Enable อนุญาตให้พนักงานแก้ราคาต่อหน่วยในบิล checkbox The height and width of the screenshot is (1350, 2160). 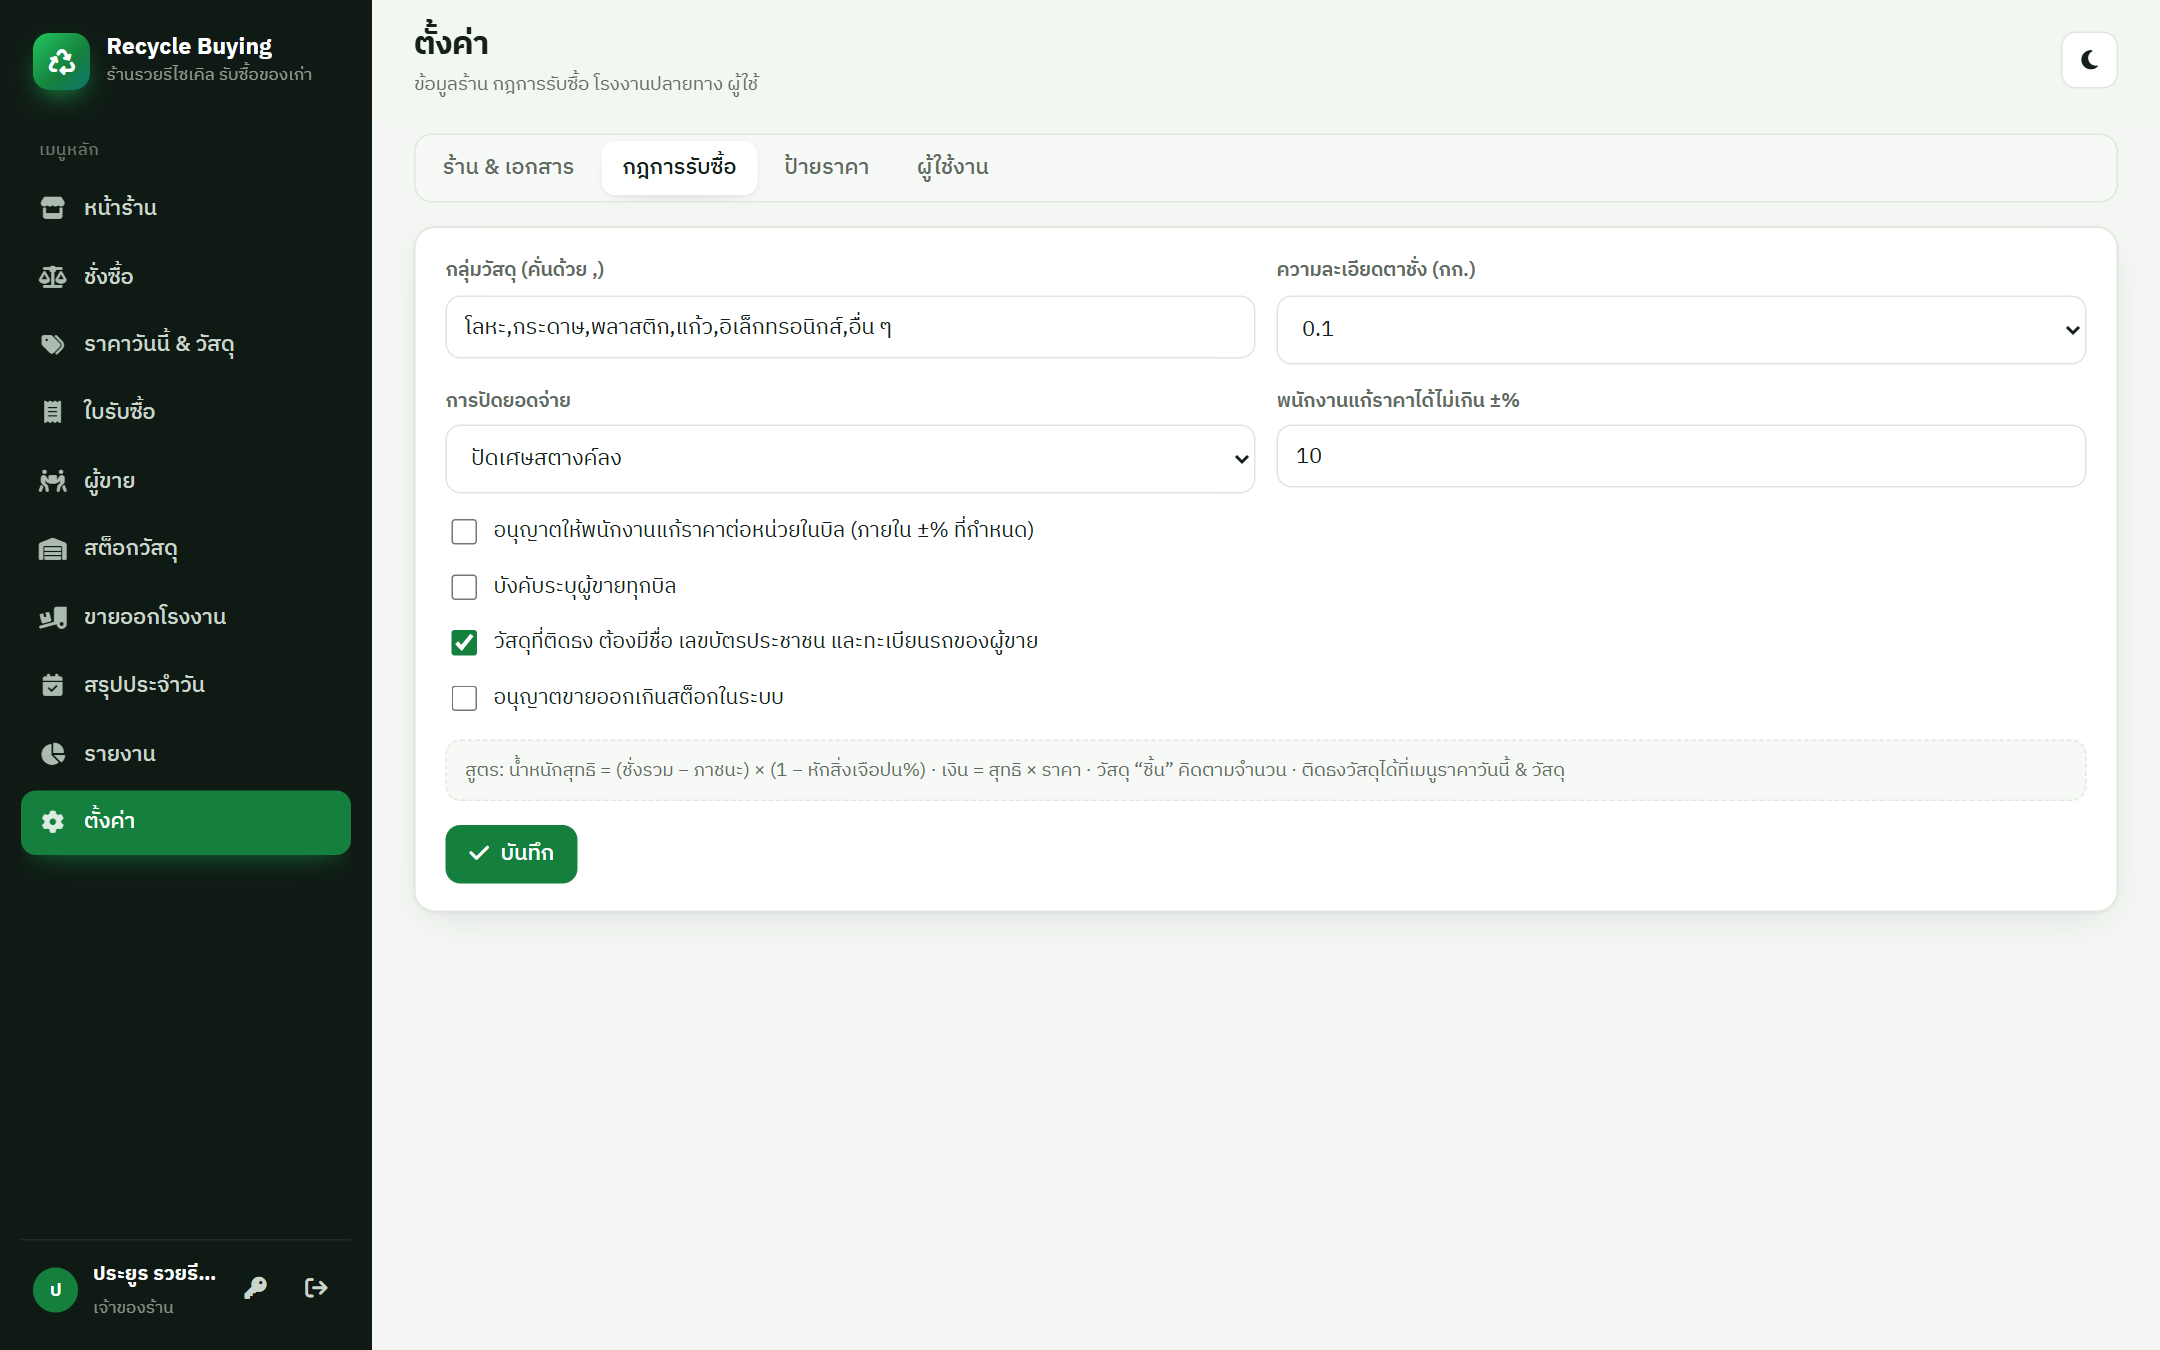tap(464, 531)
